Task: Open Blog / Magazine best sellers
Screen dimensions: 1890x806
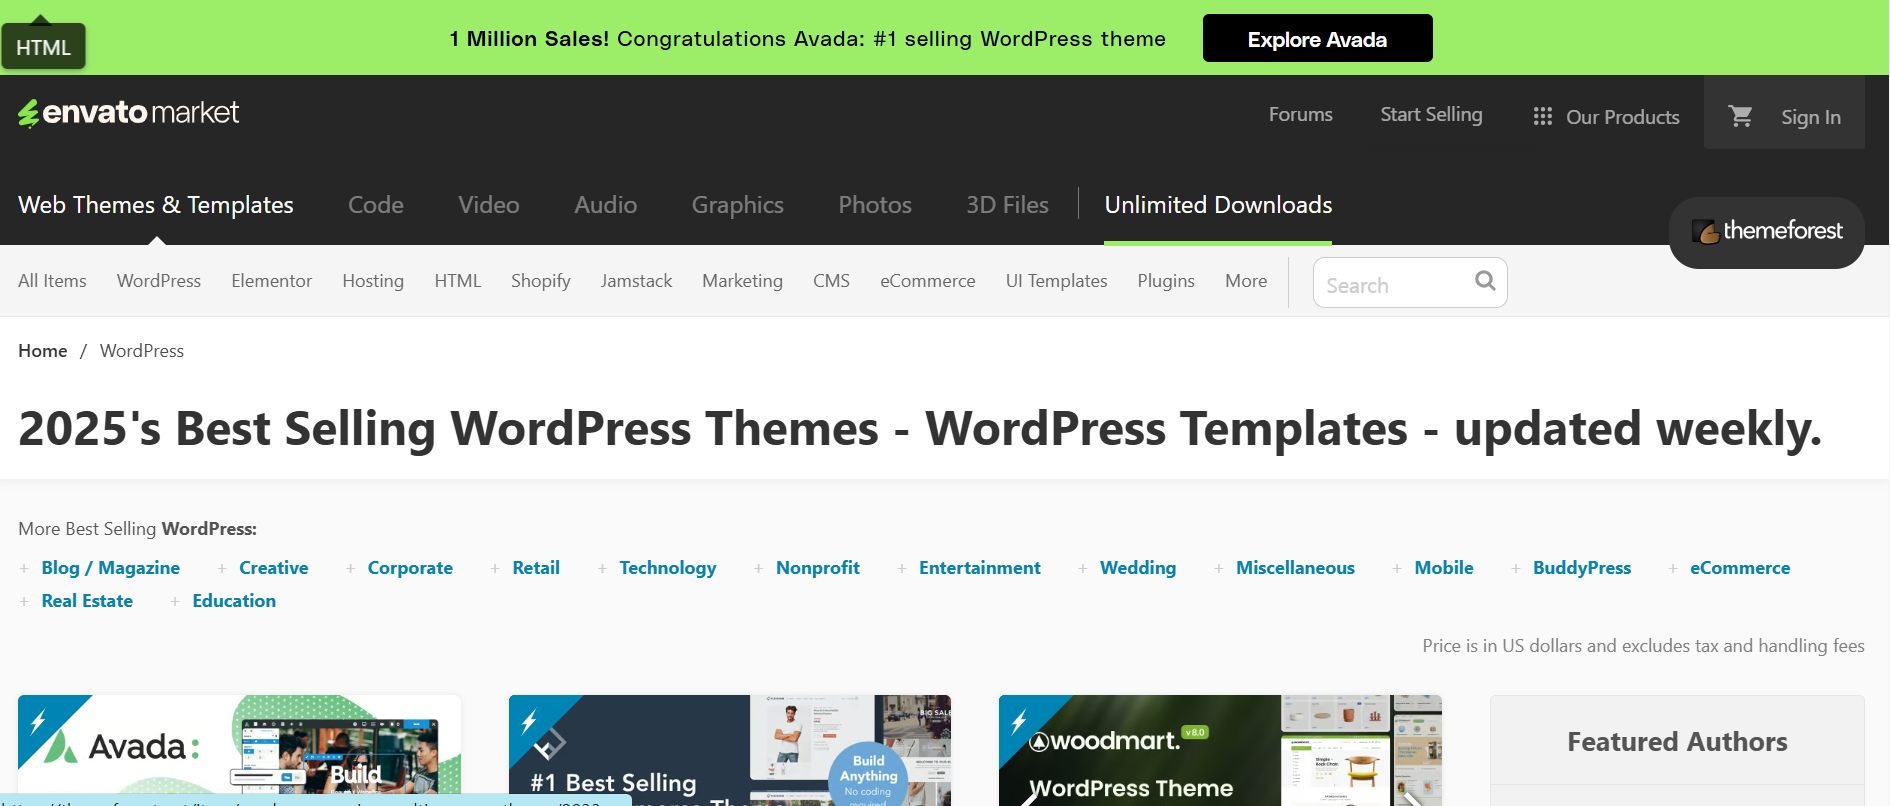Action: pyautogui.click(x=111, y=568)
